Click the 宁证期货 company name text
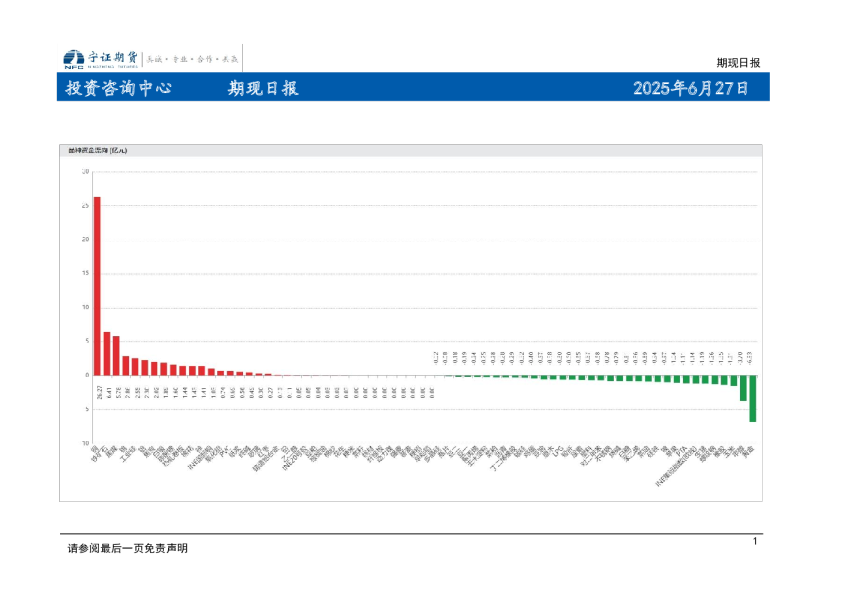 pos(113,58)
